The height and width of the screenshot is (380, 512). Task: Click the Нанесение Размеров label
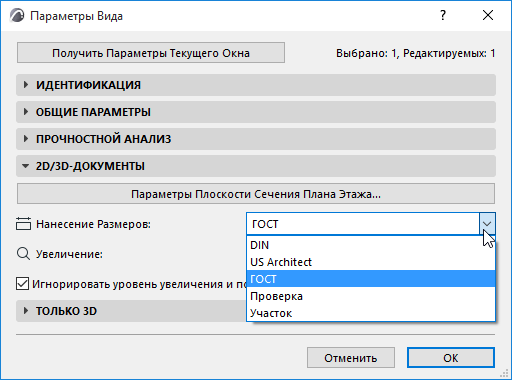tap(93, 224)
